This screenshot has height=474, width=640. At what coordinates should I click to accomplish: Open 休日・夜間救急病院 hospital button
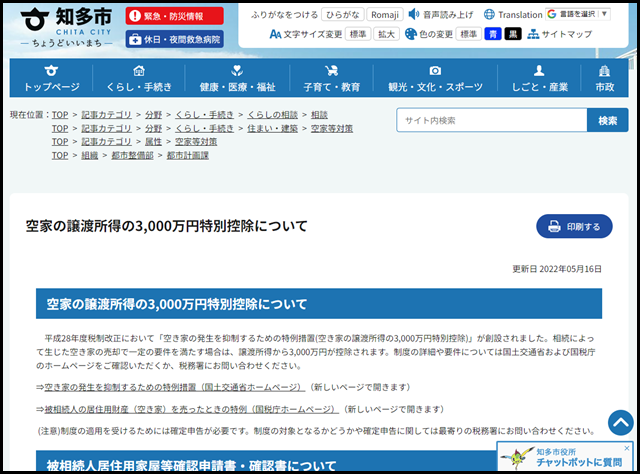click(174, 39)
